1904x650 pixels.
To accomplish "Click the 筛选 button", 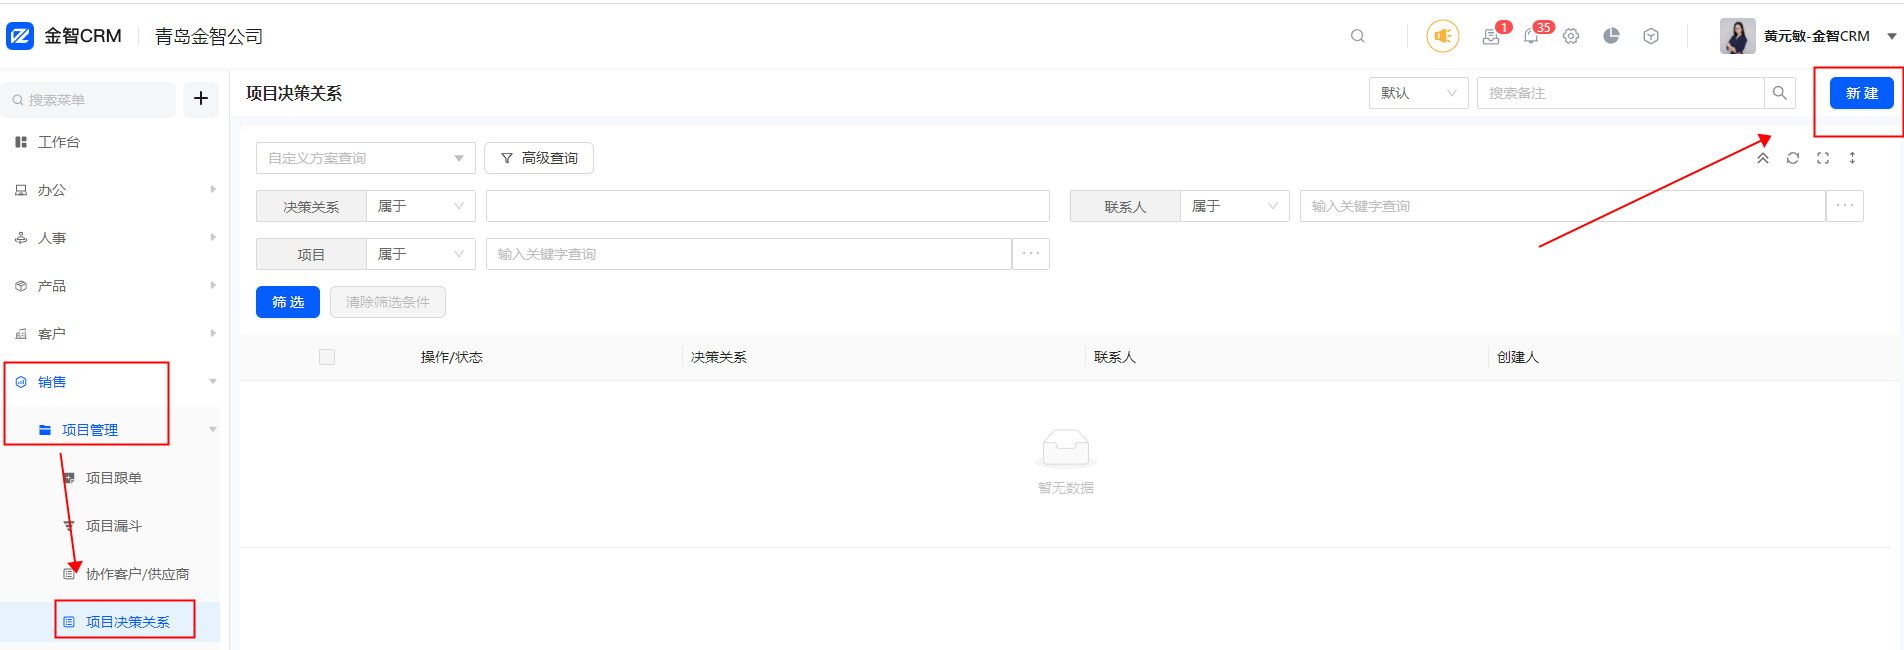I will 288,302.
